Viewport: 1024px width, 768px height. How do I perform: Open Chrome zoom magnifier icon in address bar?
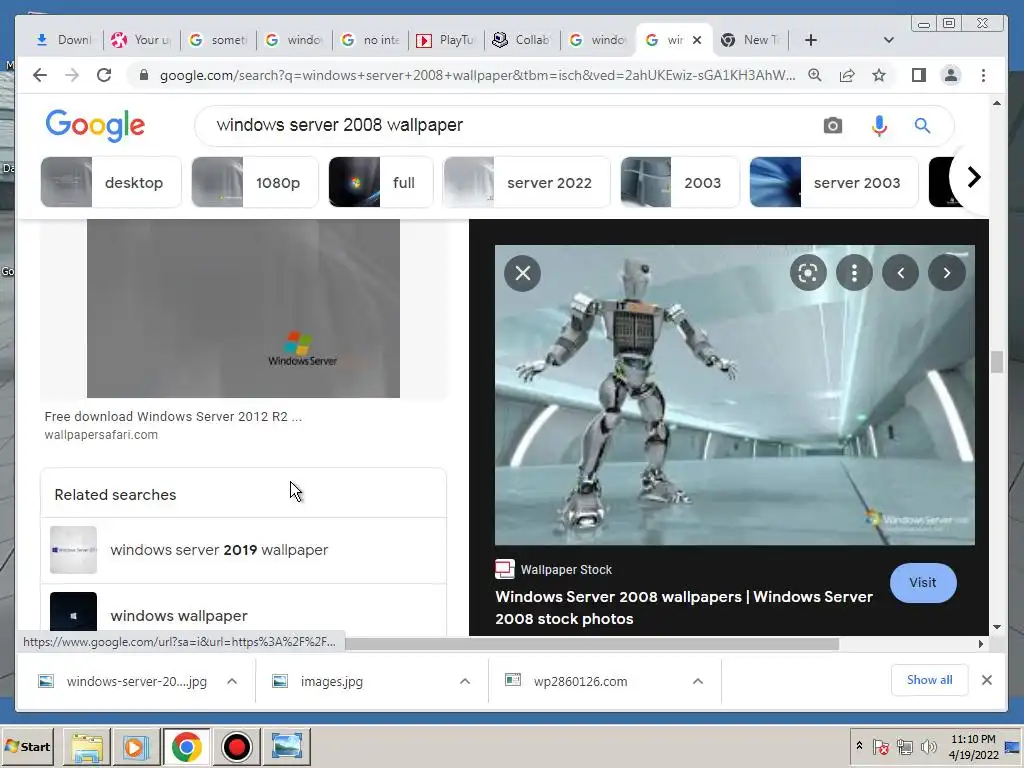click(x=814, y=75)
